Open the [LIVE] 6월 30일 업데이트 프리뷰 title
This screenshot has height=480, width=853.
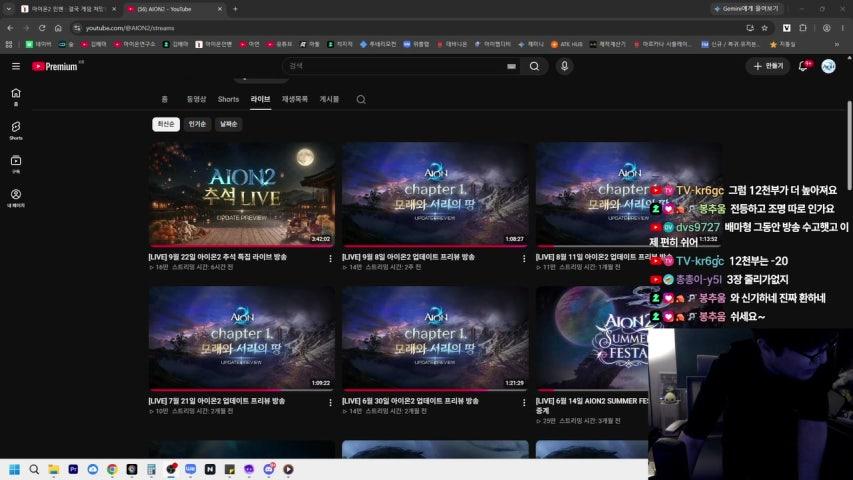pyautogui.click(x=411, y=401)
